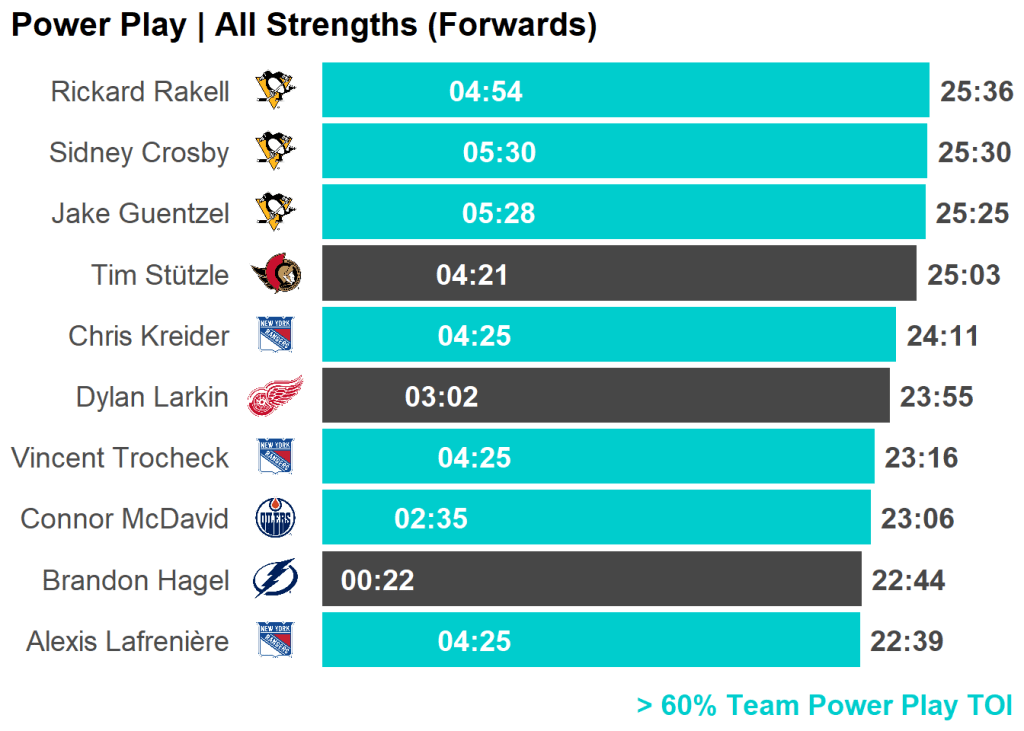The image size is (1024, 731).
Task: Click Dylan Larkin's 03:02 power play label
Action: [x=441, y=397]
